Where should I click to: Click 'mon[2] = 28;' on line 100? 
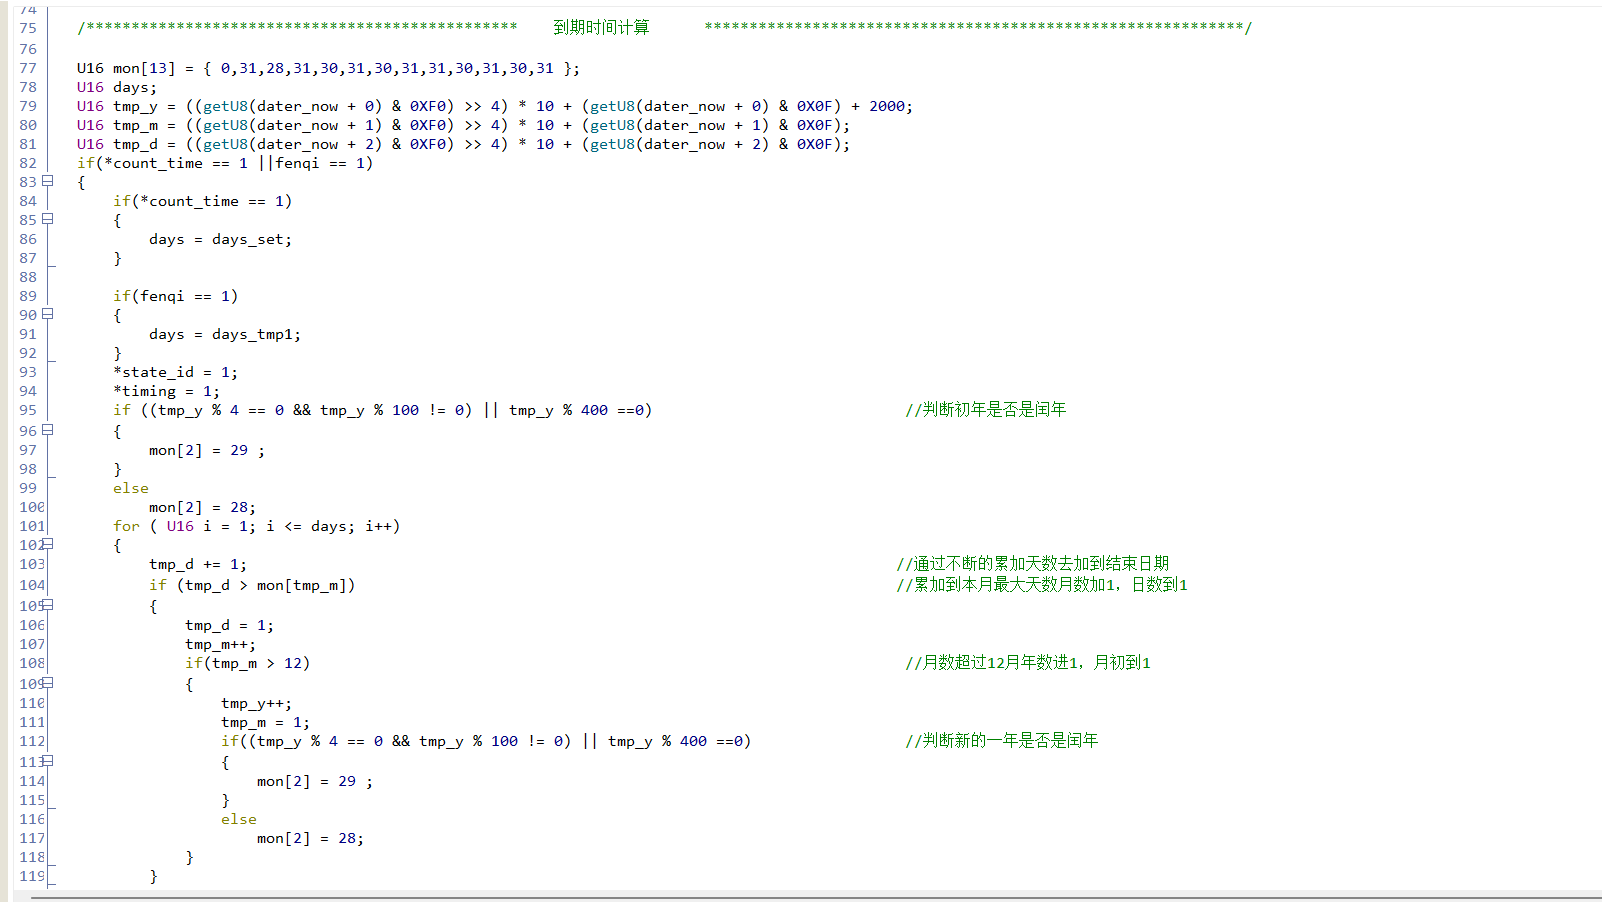203,507
